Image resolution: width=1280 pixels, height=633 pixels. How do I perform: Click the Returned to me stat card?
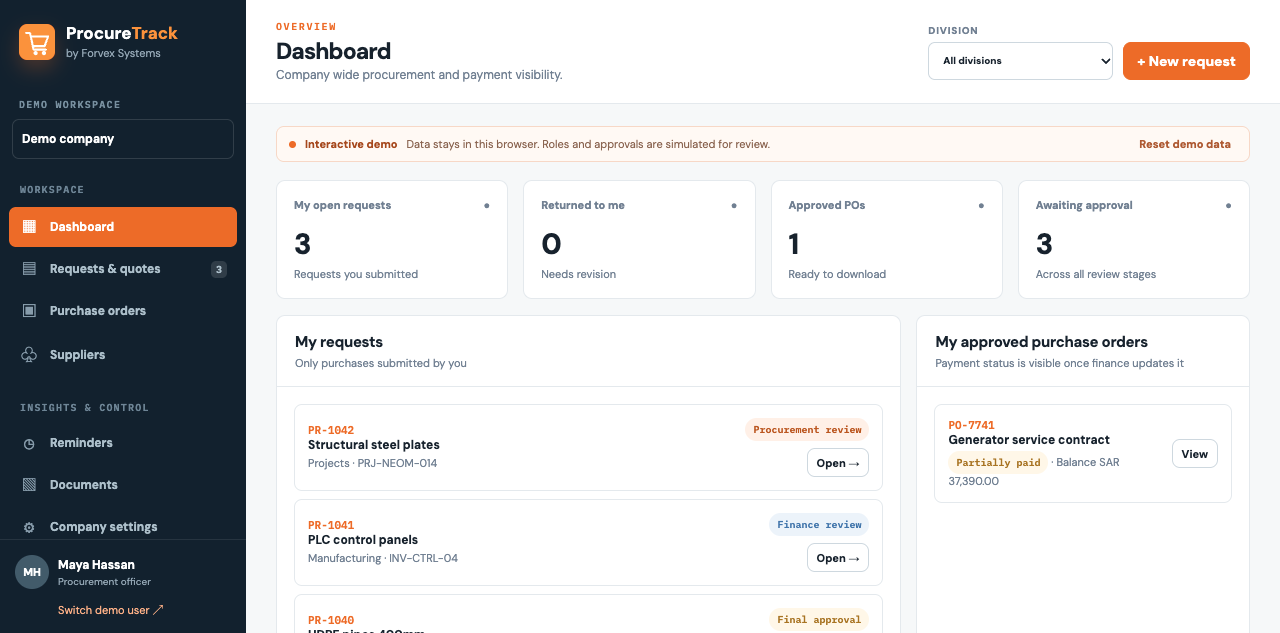tap(639, 239)
